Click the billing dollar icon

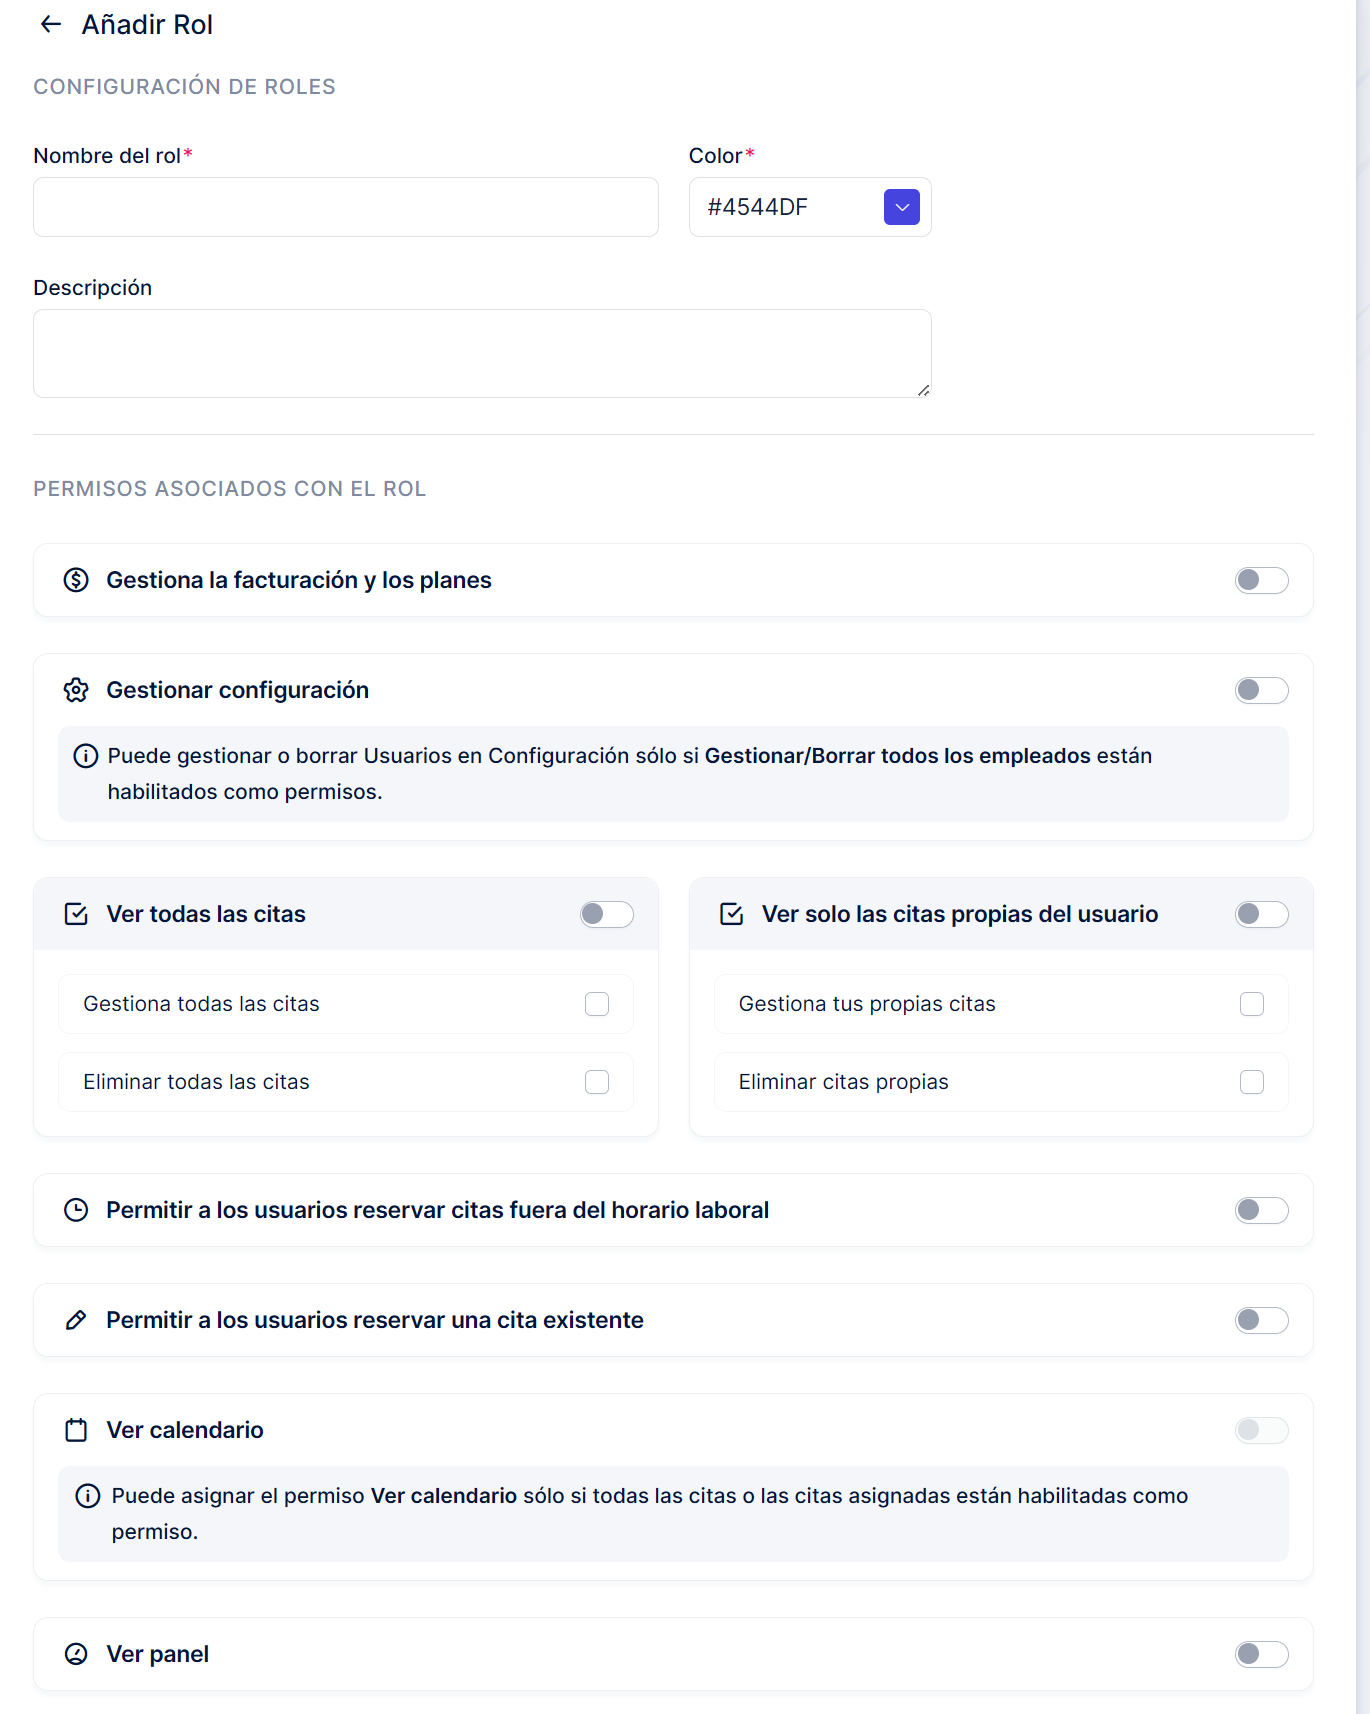[x=76, y=580]
